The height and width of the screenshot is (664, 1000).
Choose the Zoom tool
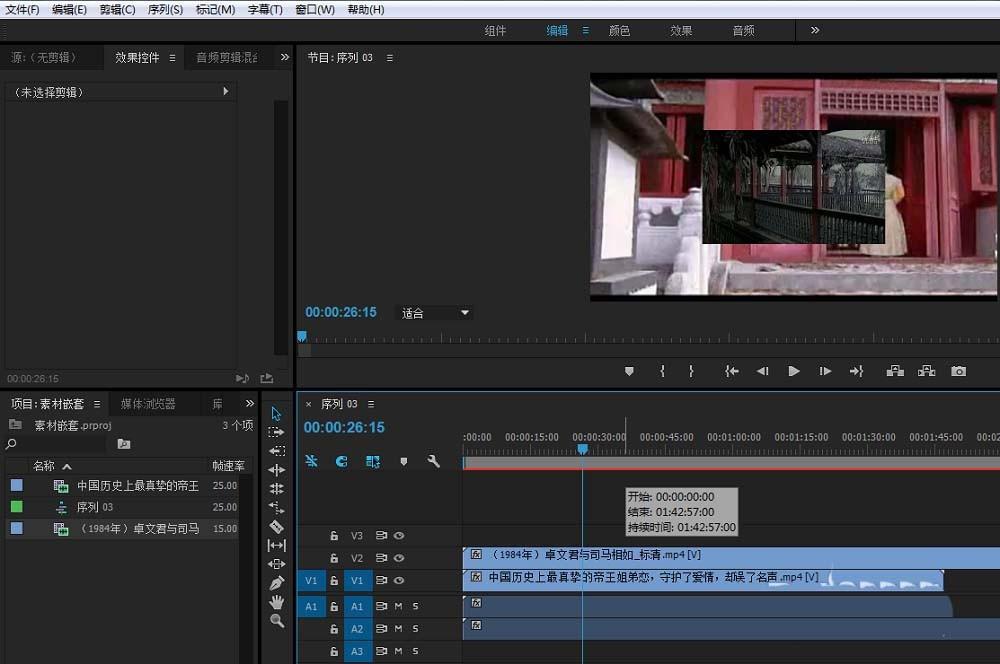(277, 621)
